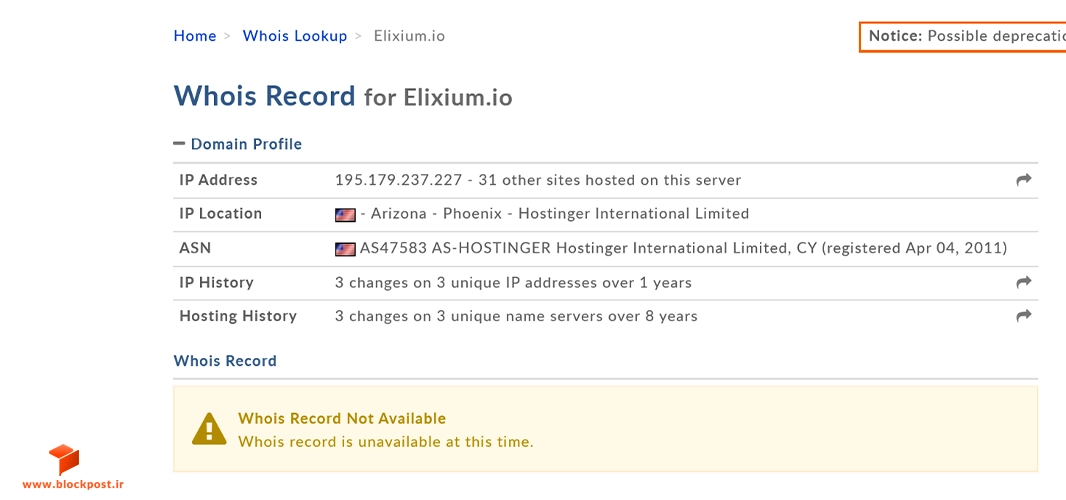Click the orange Blockpost cube logo
This screenshot has width=1066, height=500.
pyautogui.click(x=64, y=460)
